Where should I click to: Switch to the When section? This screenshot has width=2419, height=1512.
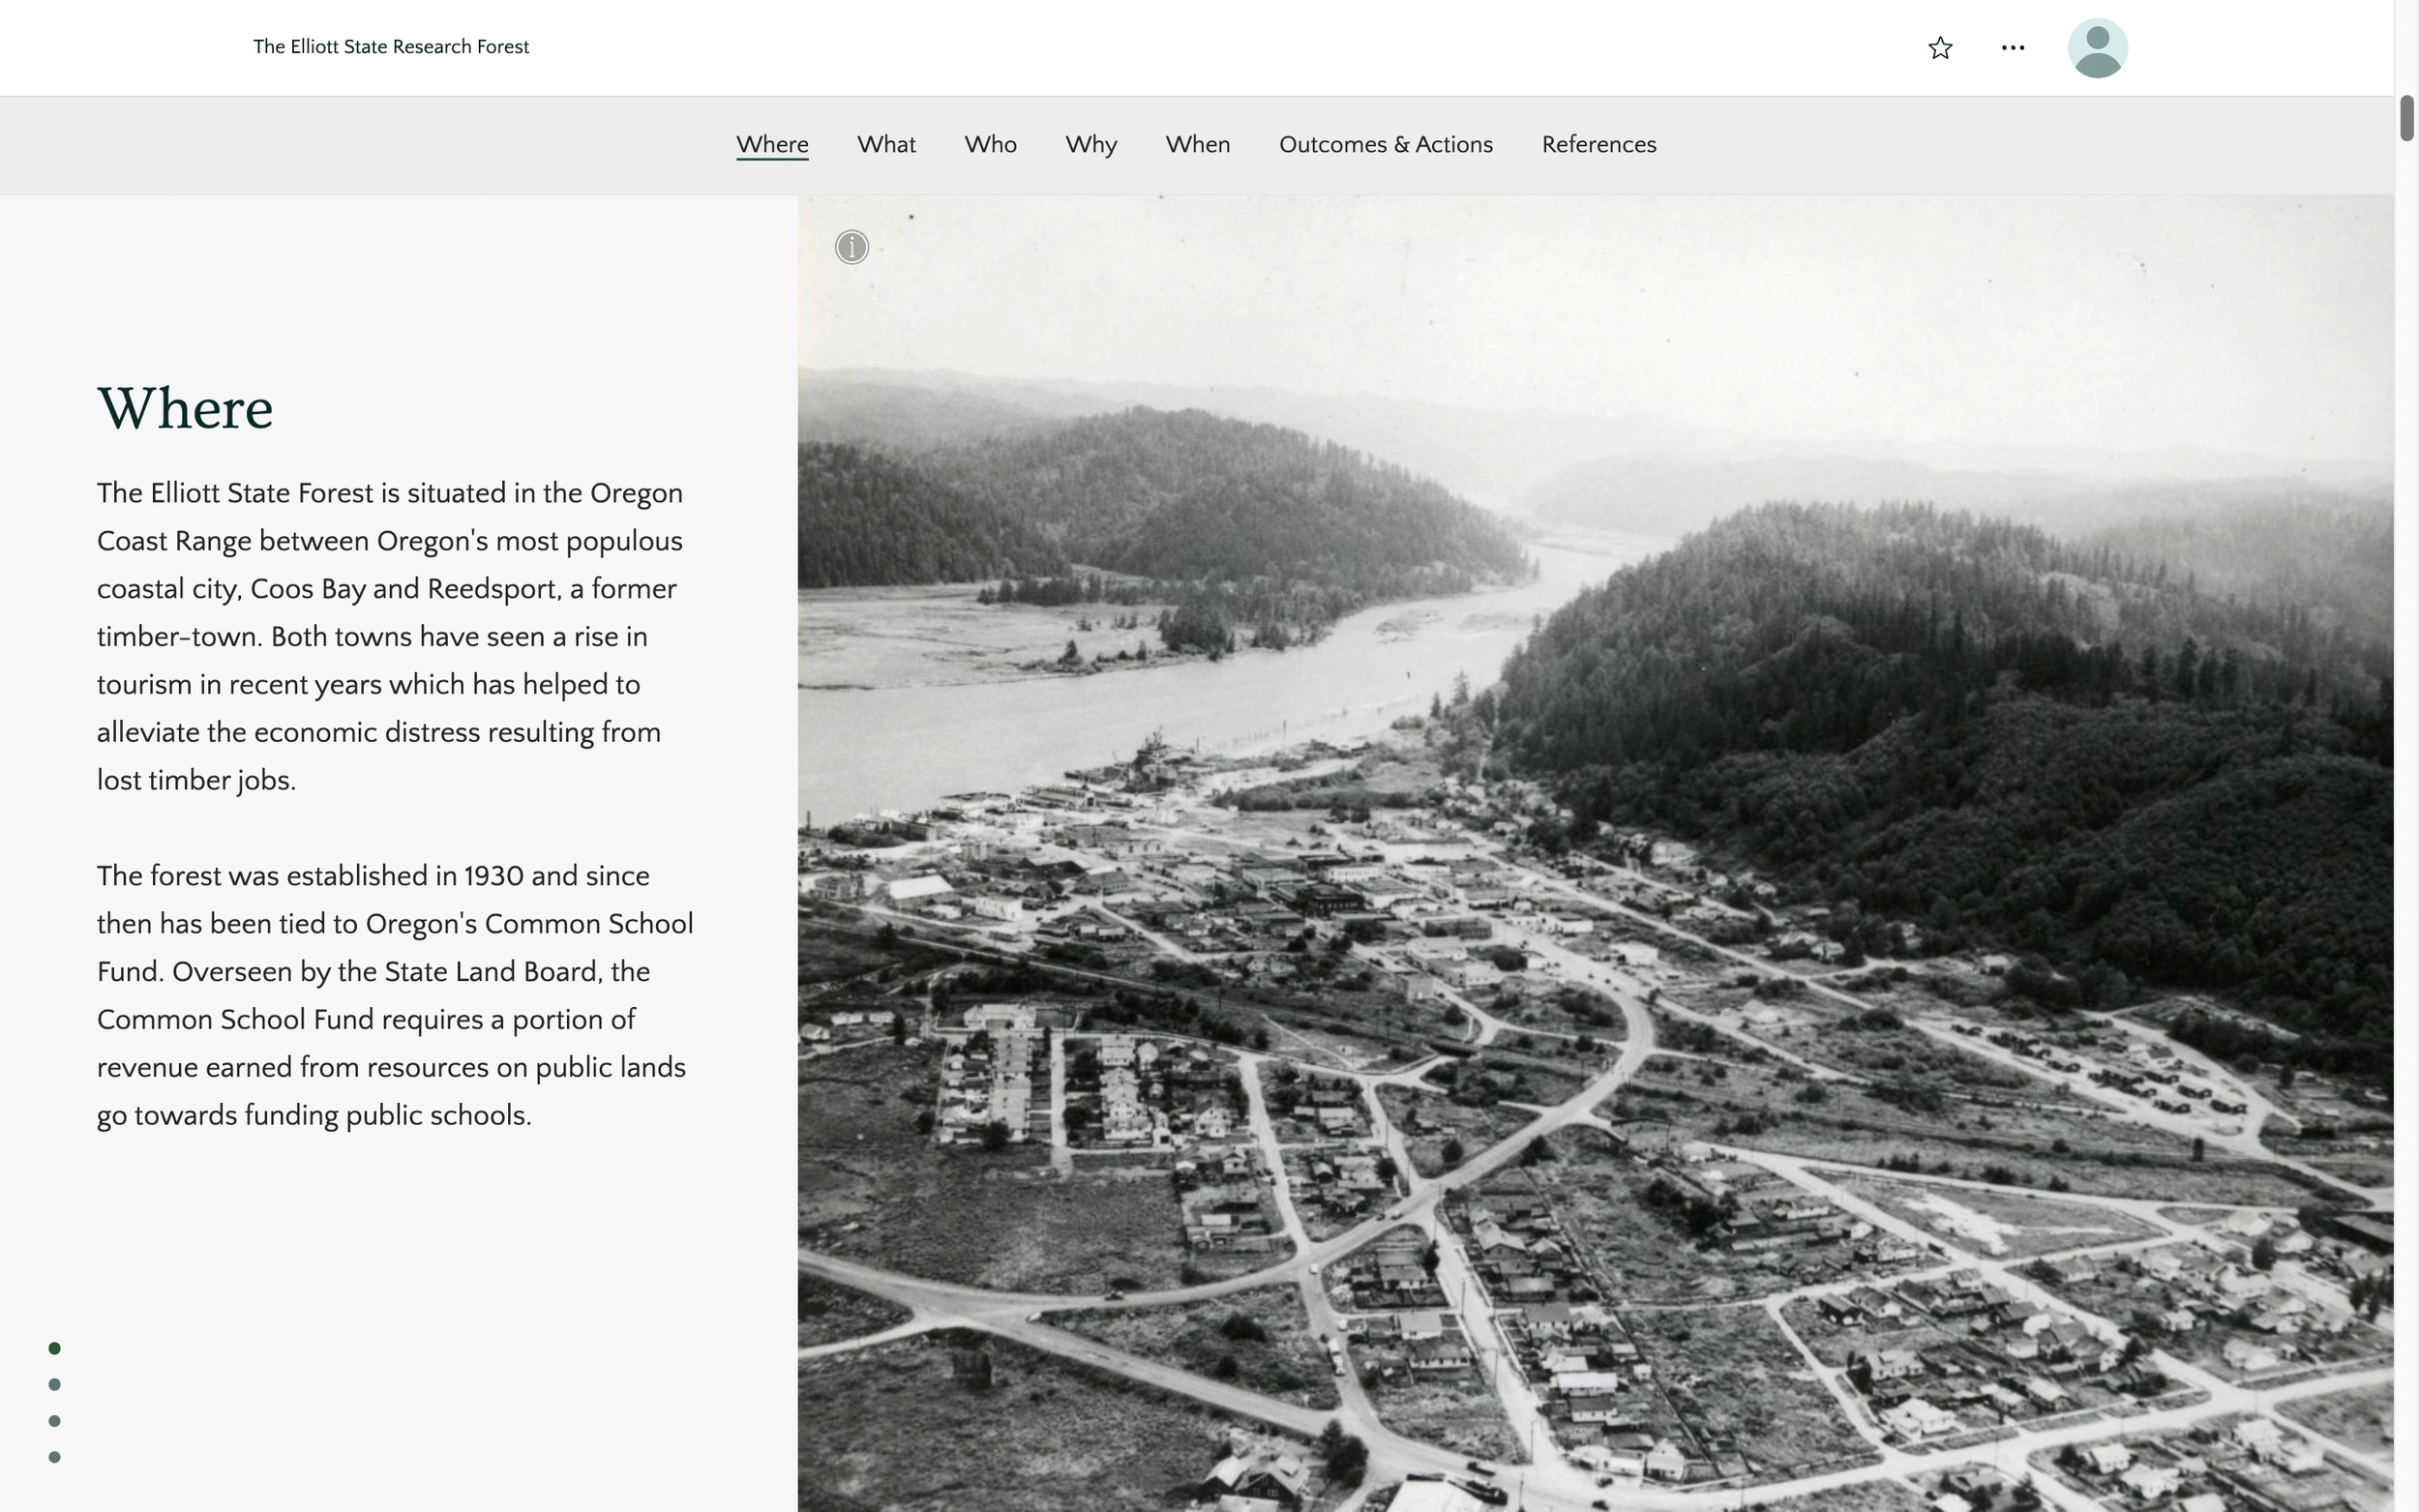[x=1198, y=145]
